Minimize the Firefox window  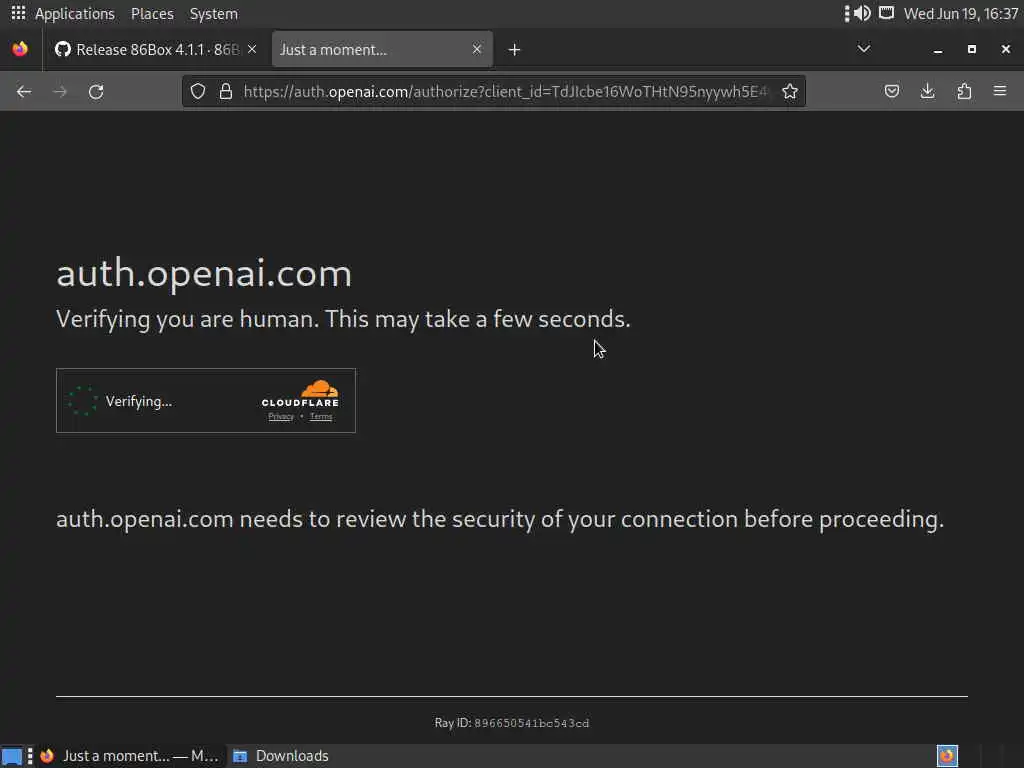pyautogui.click(x=938, y=50)
